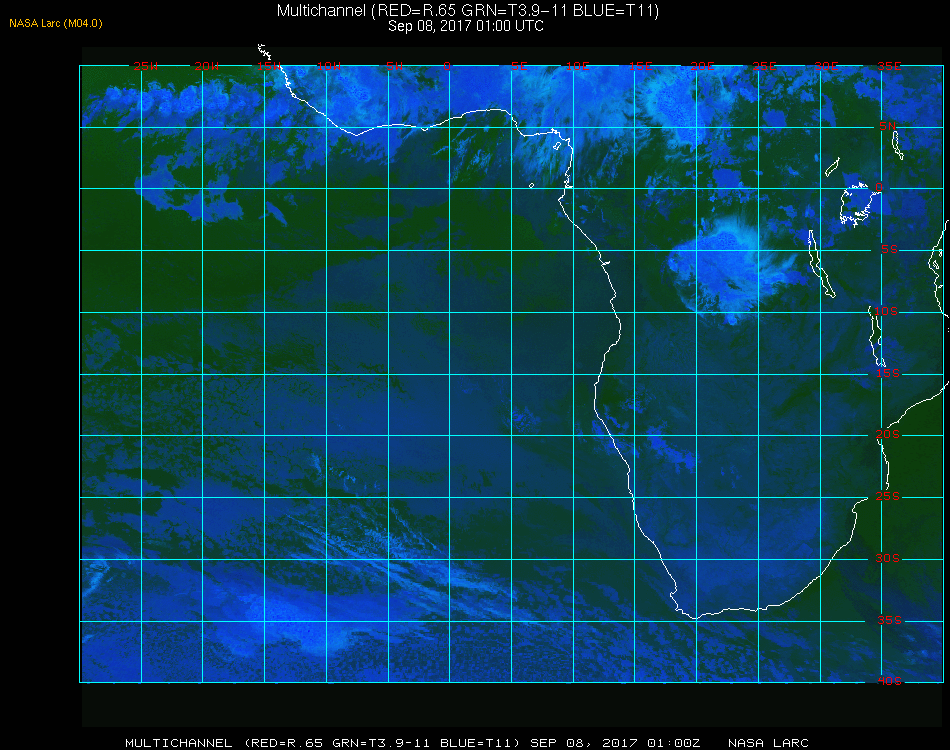Image resolution: width=950 pixels, height=750 pixels.
Task: Click the 5S latitude label
Action: click(889, 249)
